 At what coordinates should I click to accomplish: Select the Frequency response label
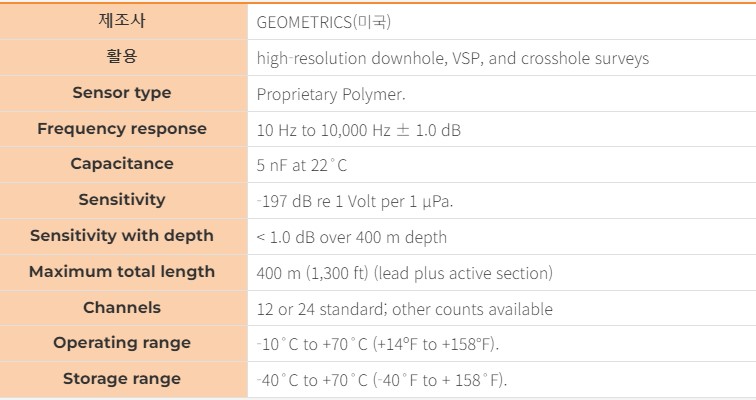pos(122,129)
